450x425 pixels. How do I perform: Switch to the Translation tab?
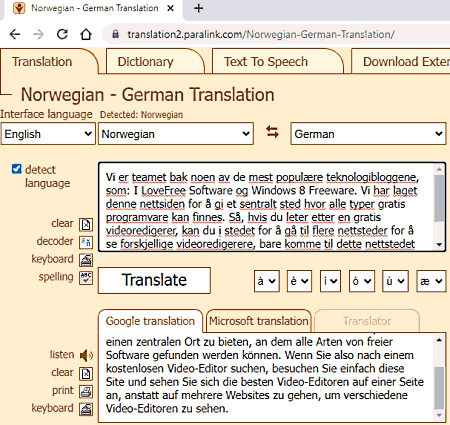pos(49,61)
